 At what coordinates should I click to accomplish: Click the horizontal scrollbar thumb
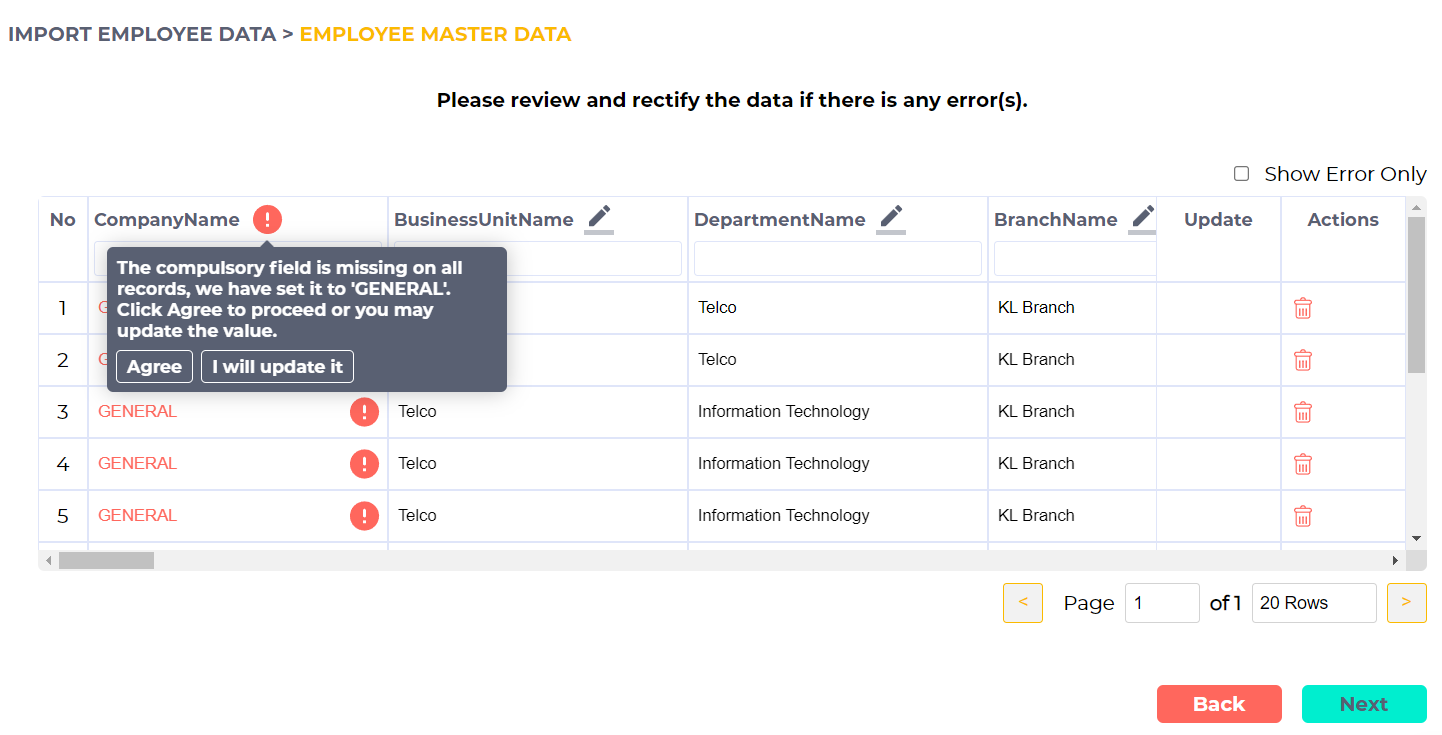pos(106,561)
